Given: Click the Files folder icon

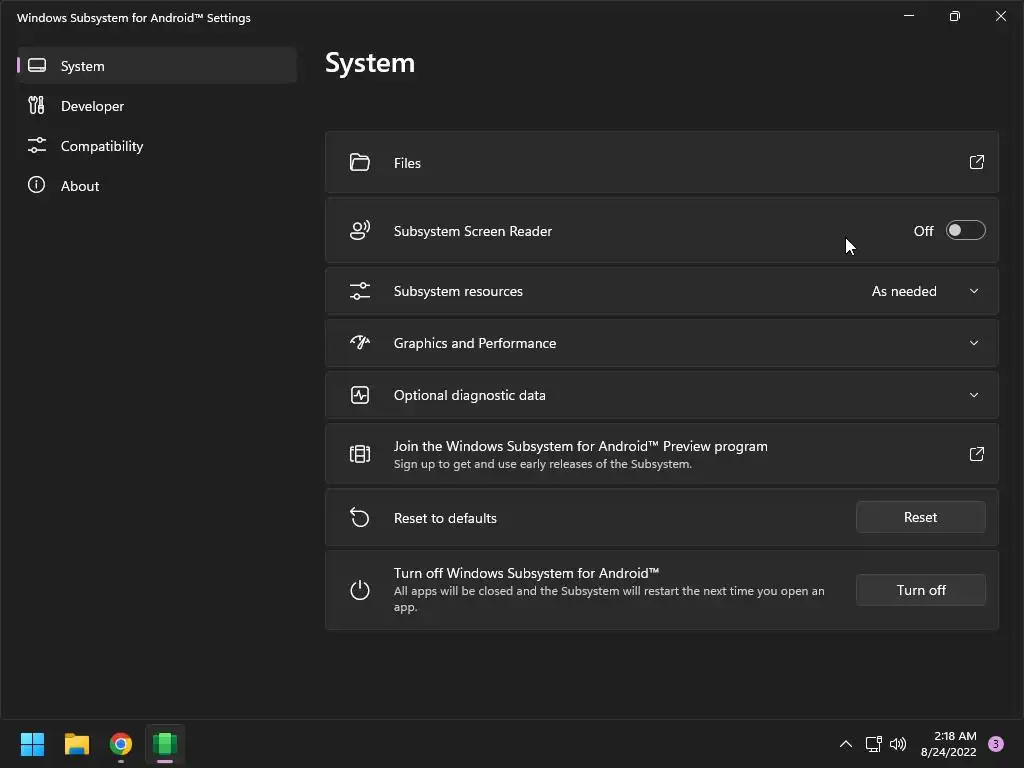Looking at the screenshot, I should pyautogui.click(x=360, y=163).
